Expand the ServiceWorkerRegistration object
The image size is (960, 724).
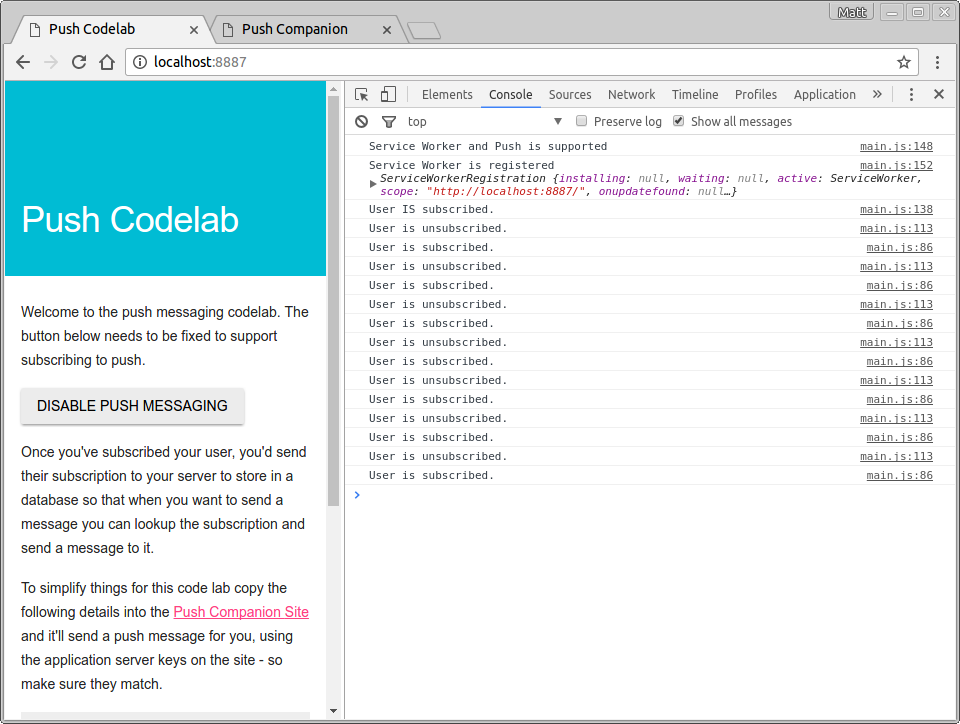(374, 184)
